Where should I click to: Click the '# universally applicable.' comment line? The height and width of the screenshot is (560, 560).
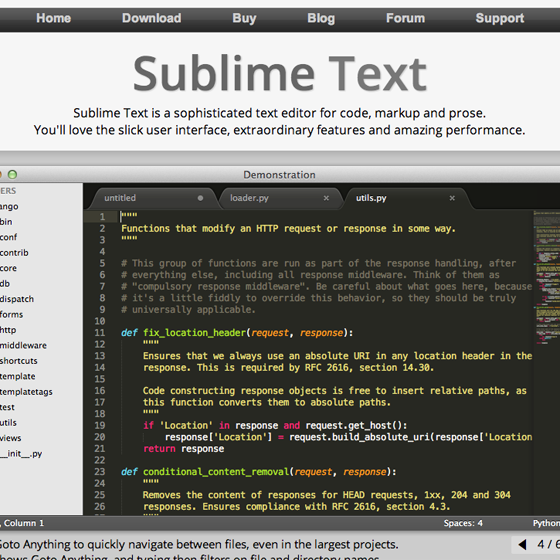(188, 310)
